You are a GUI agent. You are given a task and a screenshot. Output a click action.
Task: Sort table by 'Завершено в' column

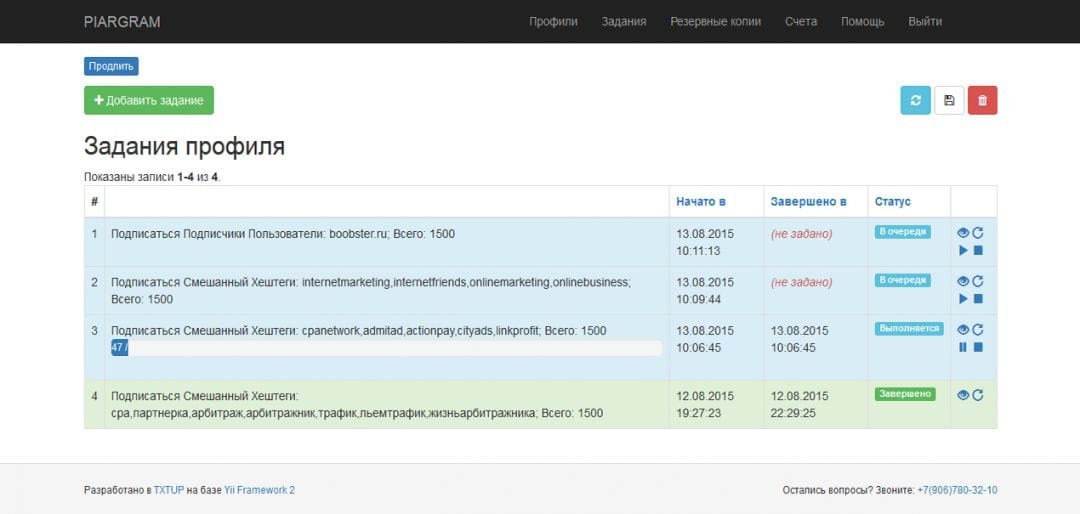808,202
